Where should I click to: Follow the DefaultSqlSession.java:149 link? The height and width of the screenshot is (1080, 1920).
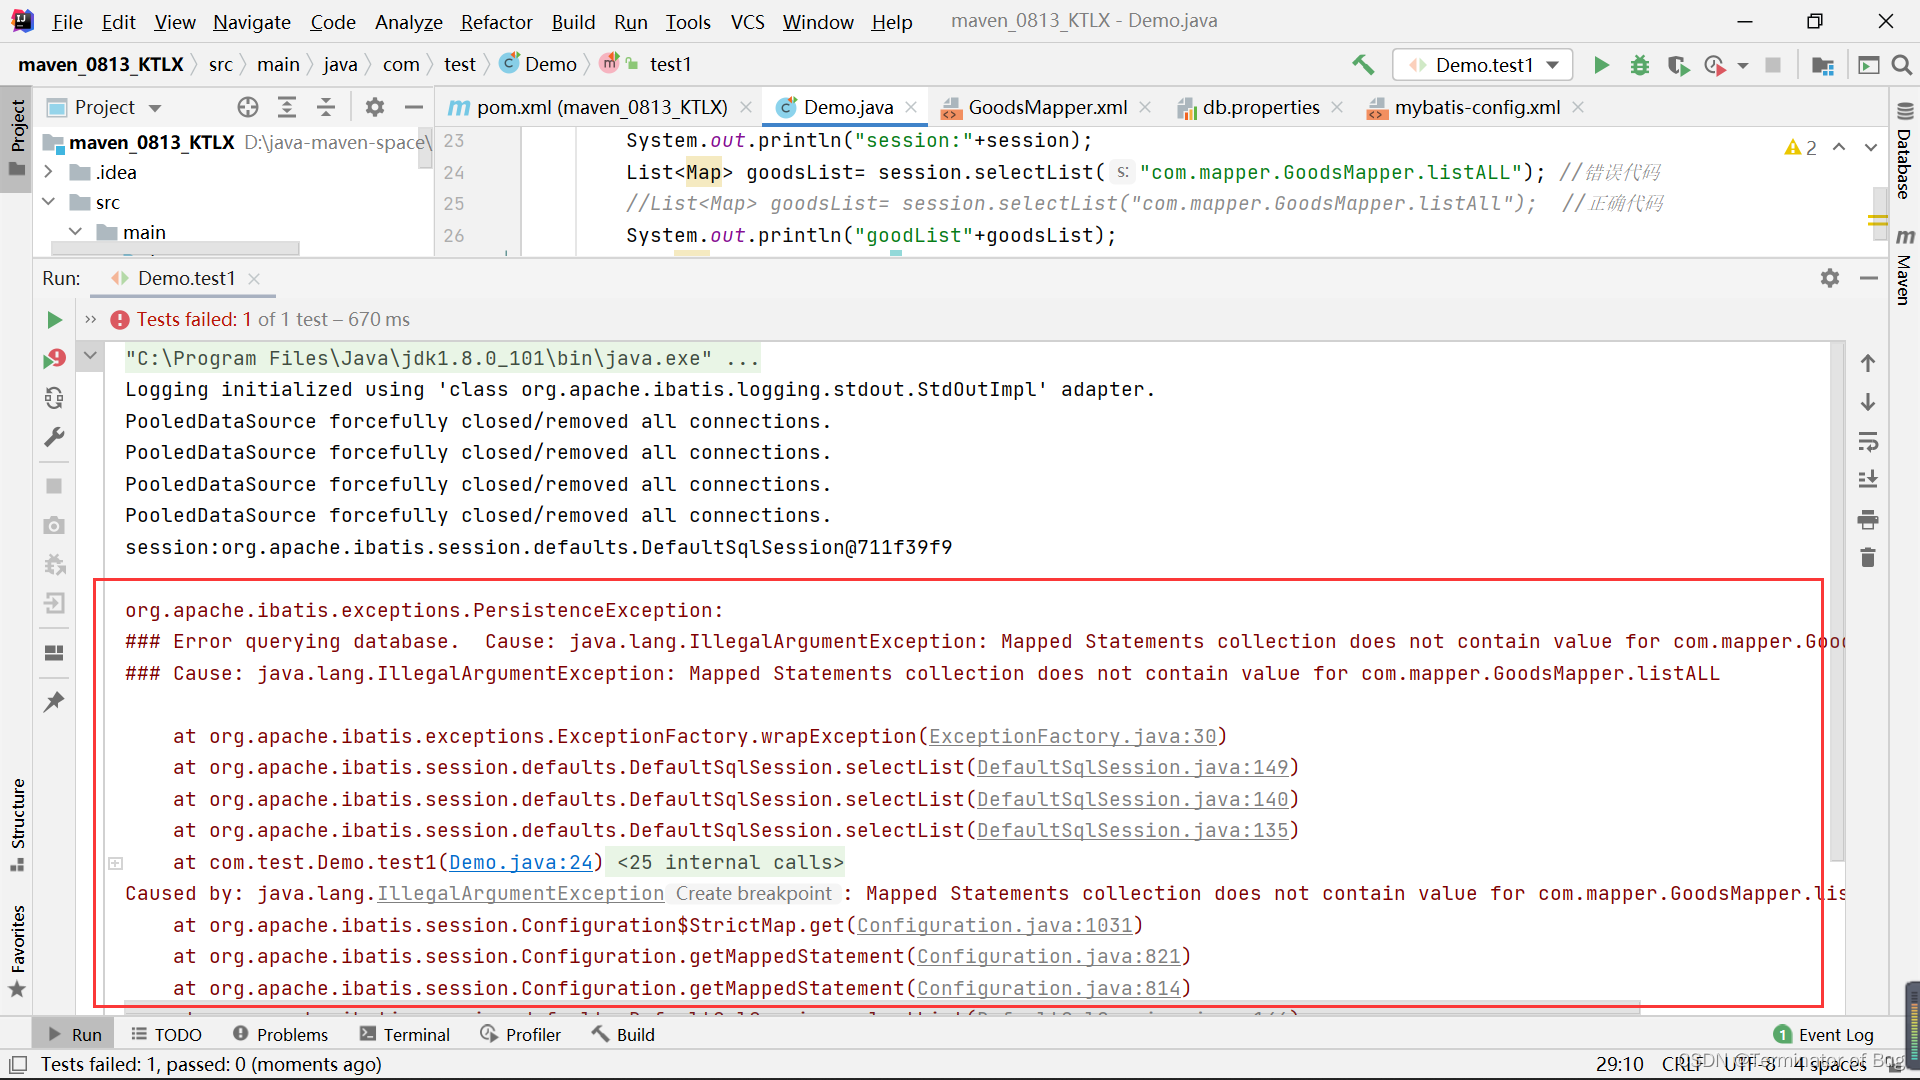pos(1132,768)
